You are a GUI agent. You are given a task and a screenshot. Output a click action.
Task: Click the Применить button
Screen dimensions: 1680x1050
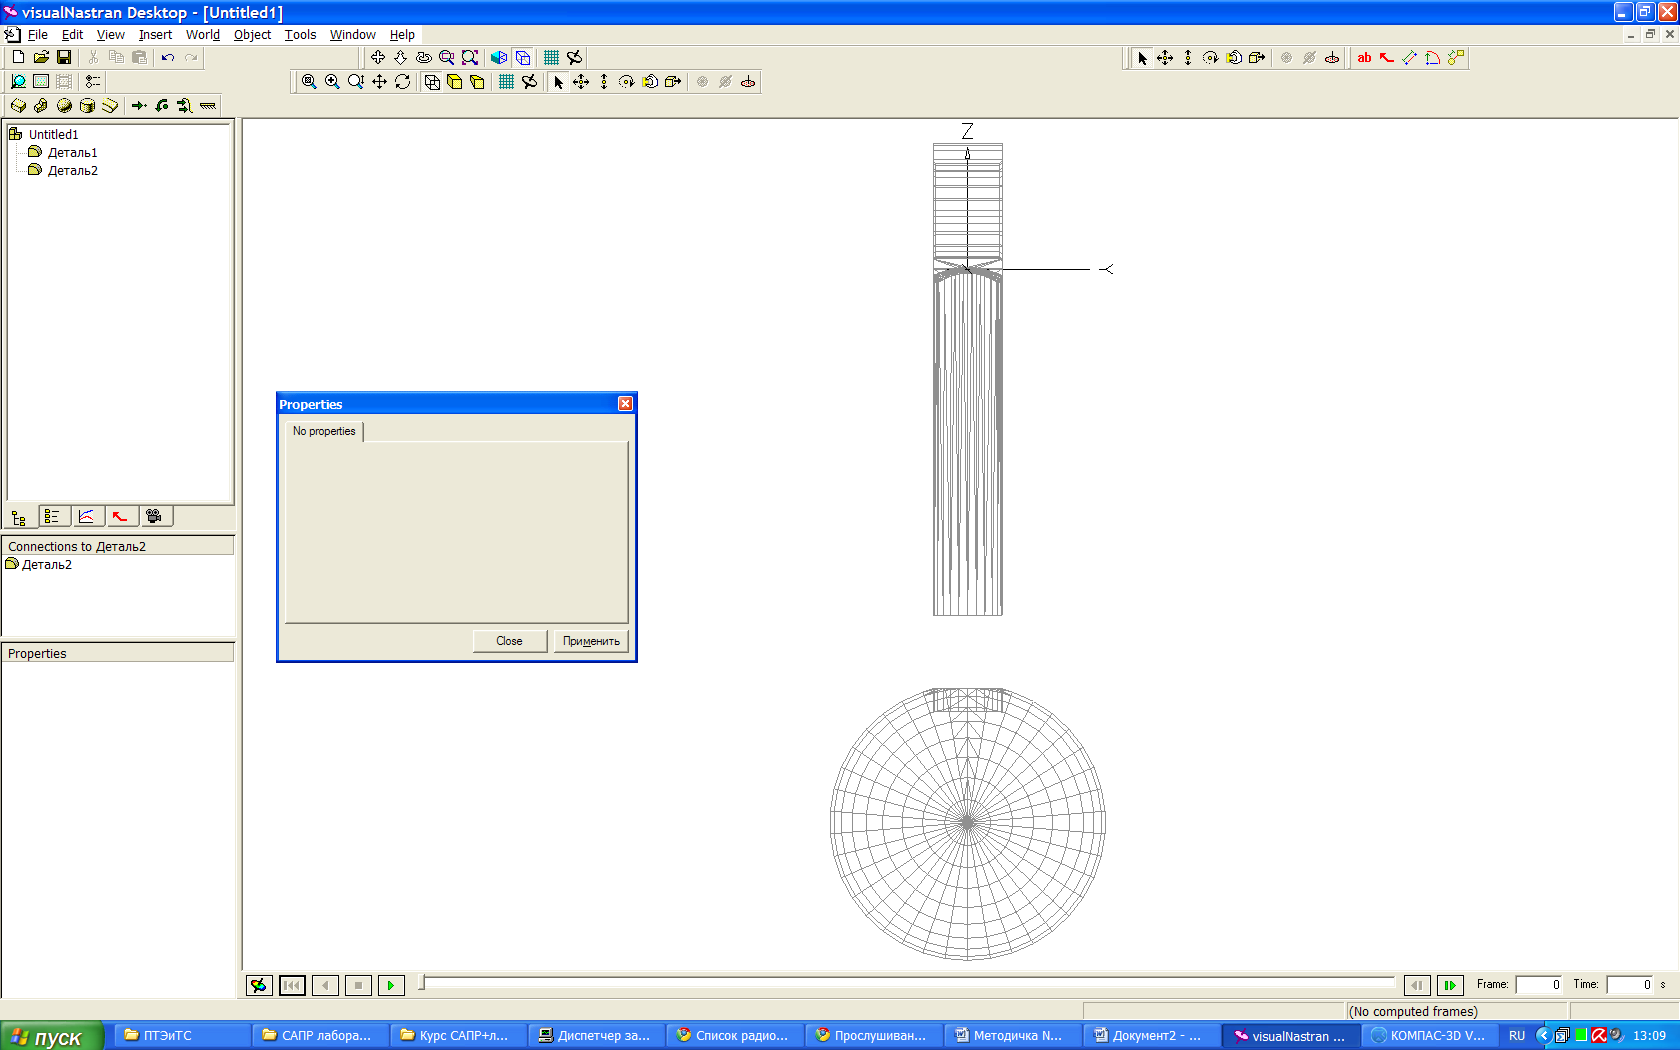(591, 641)
